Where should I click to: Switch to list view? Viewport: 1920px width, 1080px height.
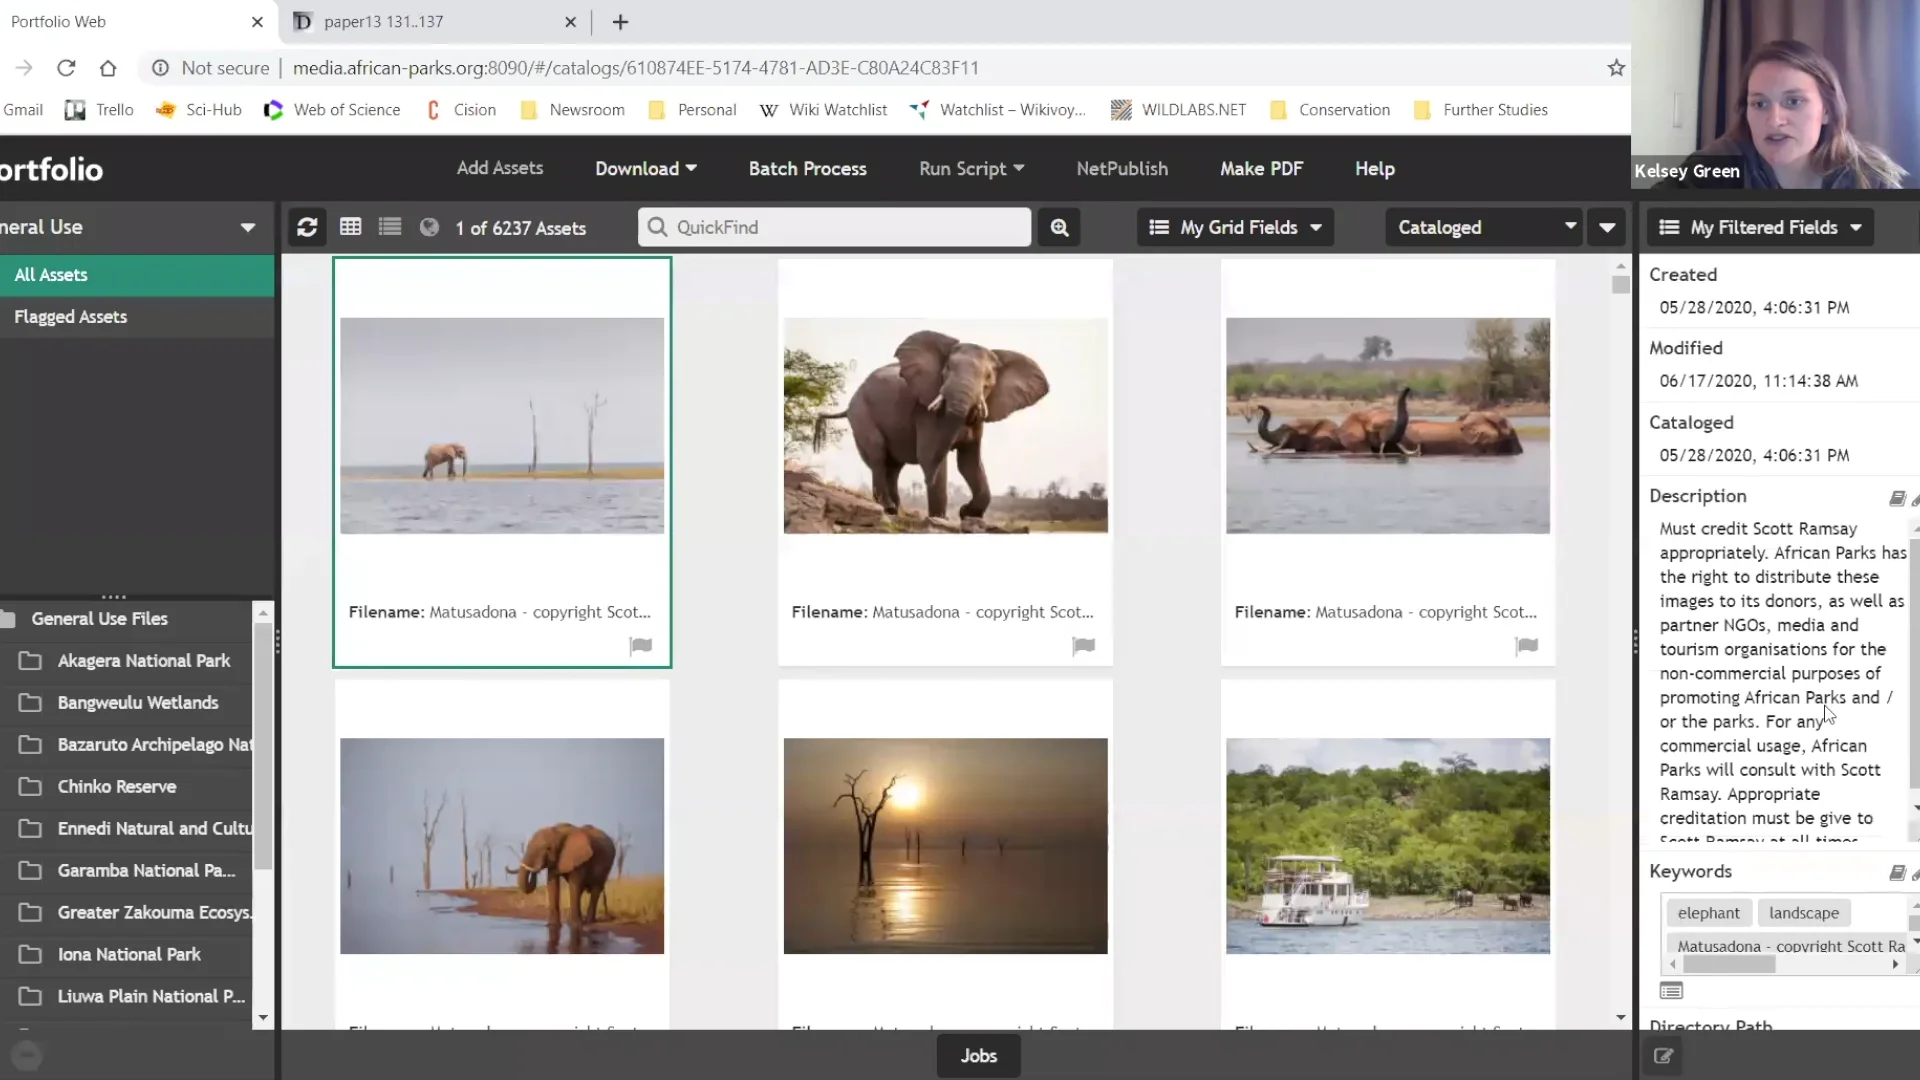point(390,227)
